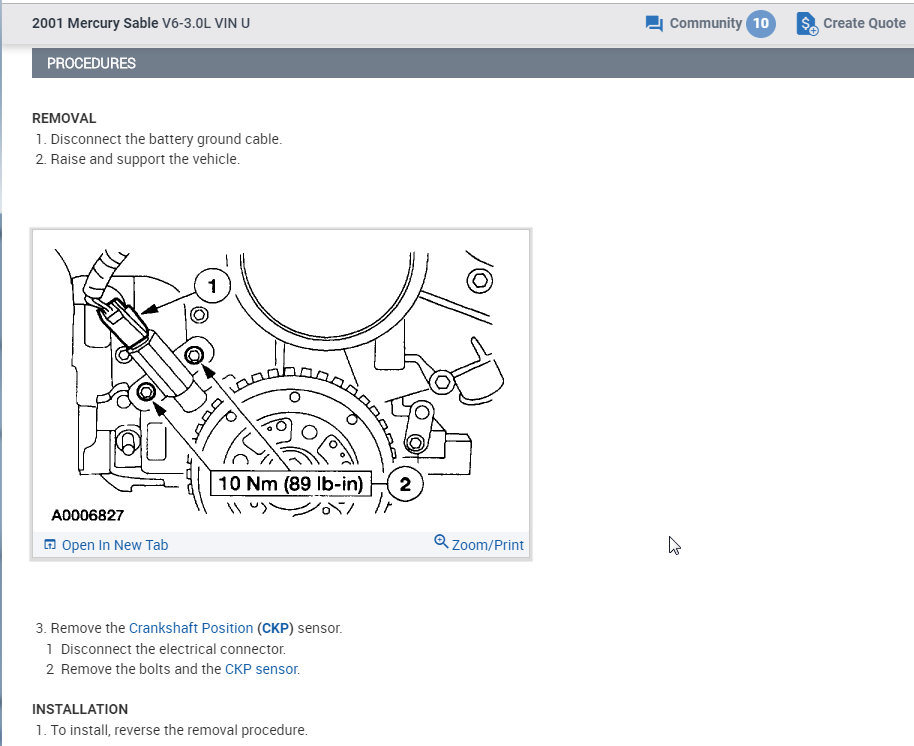Image resolution: width=914 pixels, height=746 pixels.
Task: Click the 2001 Mercury Sable vehicle title
Action: coord(95,23)
